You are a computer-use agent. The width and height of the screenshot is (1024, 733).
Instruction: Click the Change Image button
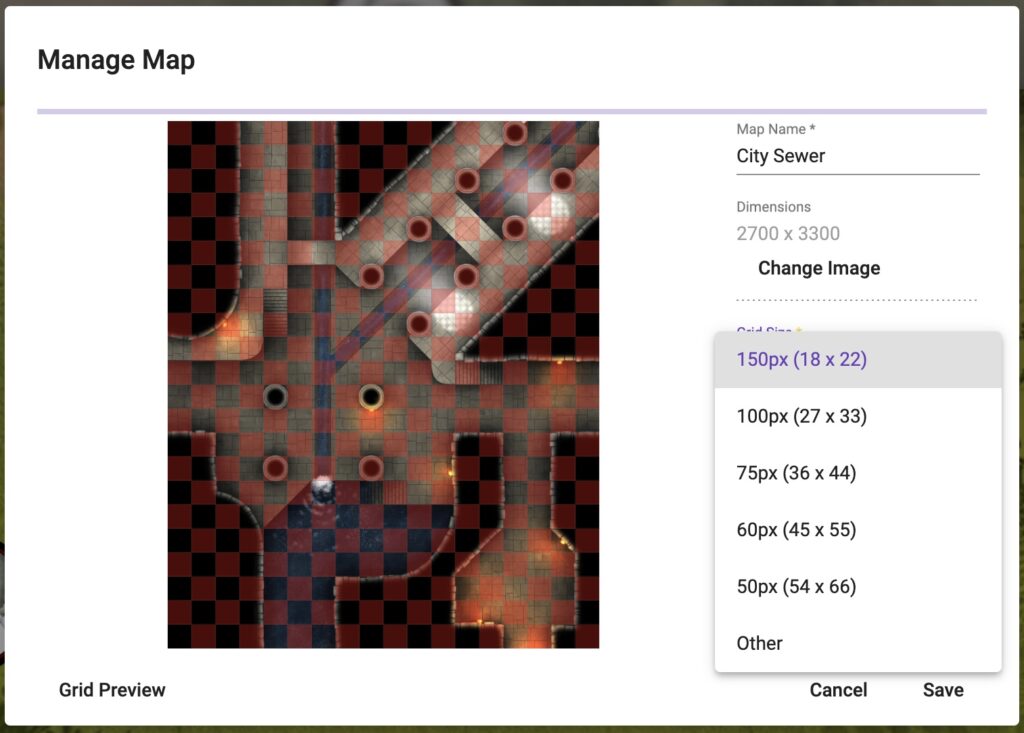819,268
